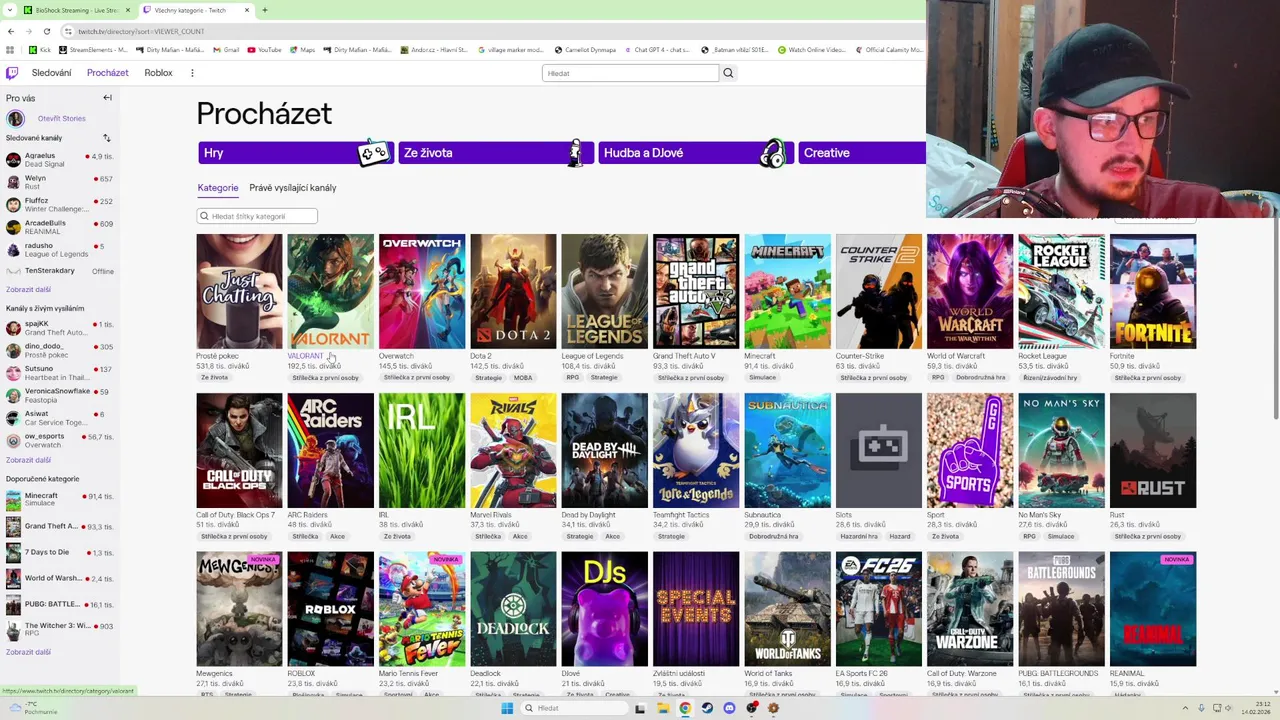Open the Creative category banner
This screenshot has height=720, width=1280.
tap(862, 153)
